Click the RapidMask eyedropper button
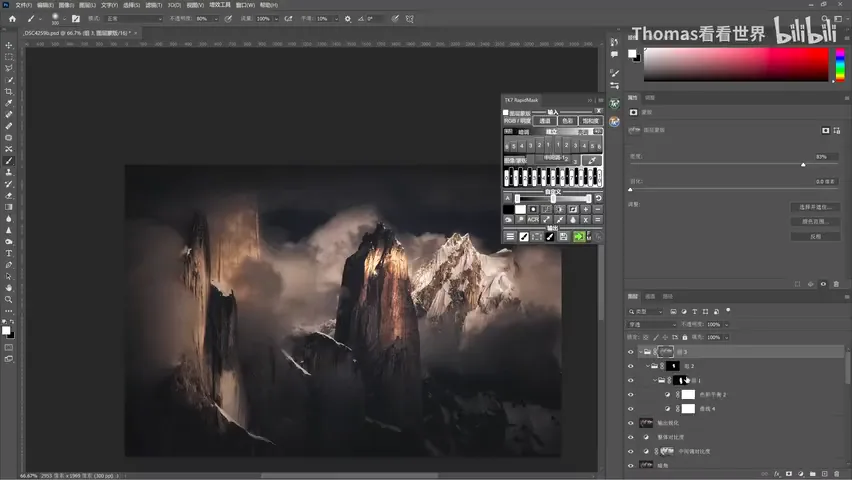The height and width of the screenshot is (480, 852). click(x=592, y=160)
